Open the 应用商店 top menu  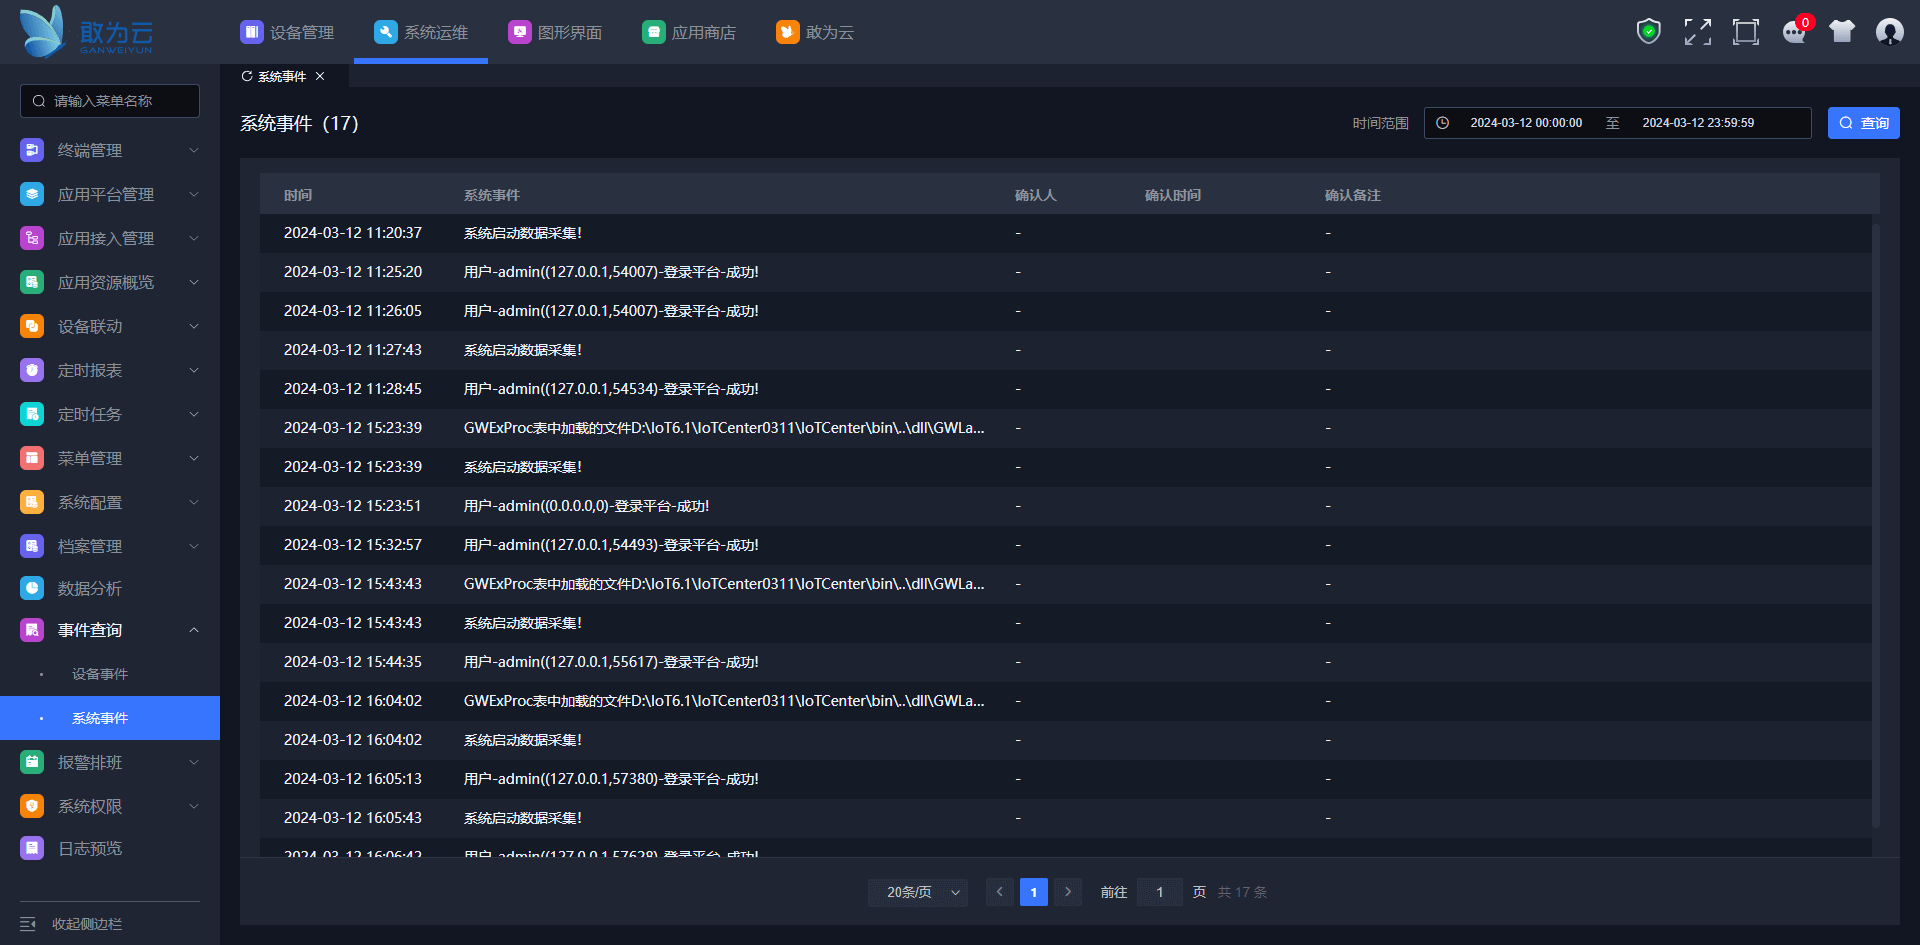pyautogui.click(x=689, y=33)
